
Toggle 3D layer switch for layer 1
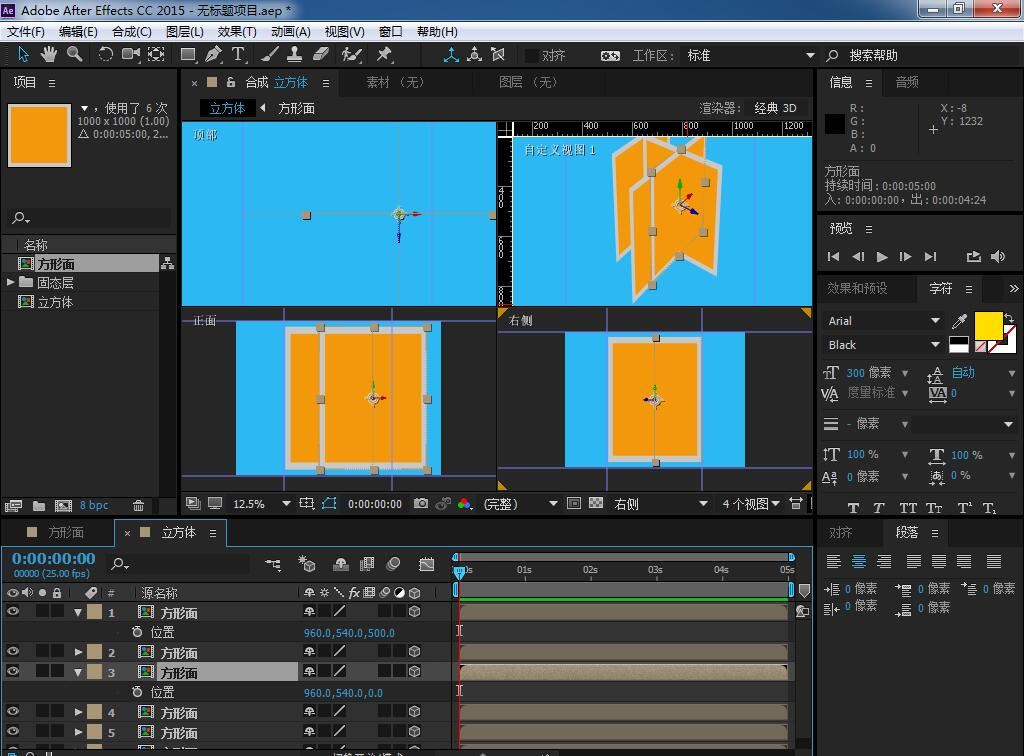point(414,612)
